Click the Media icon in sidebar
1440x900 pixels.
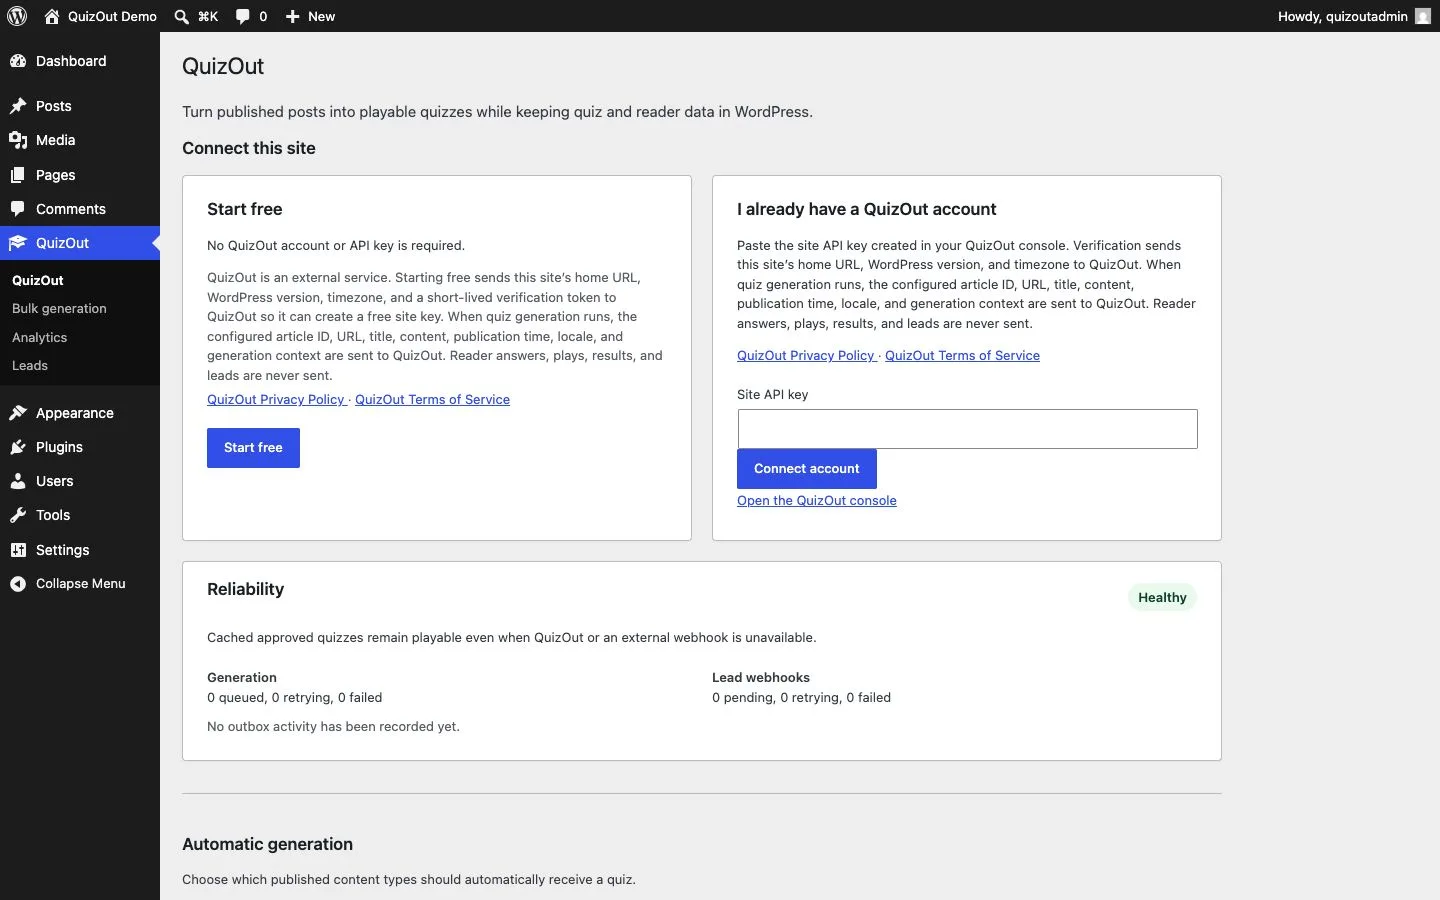[x=18, y=140]
